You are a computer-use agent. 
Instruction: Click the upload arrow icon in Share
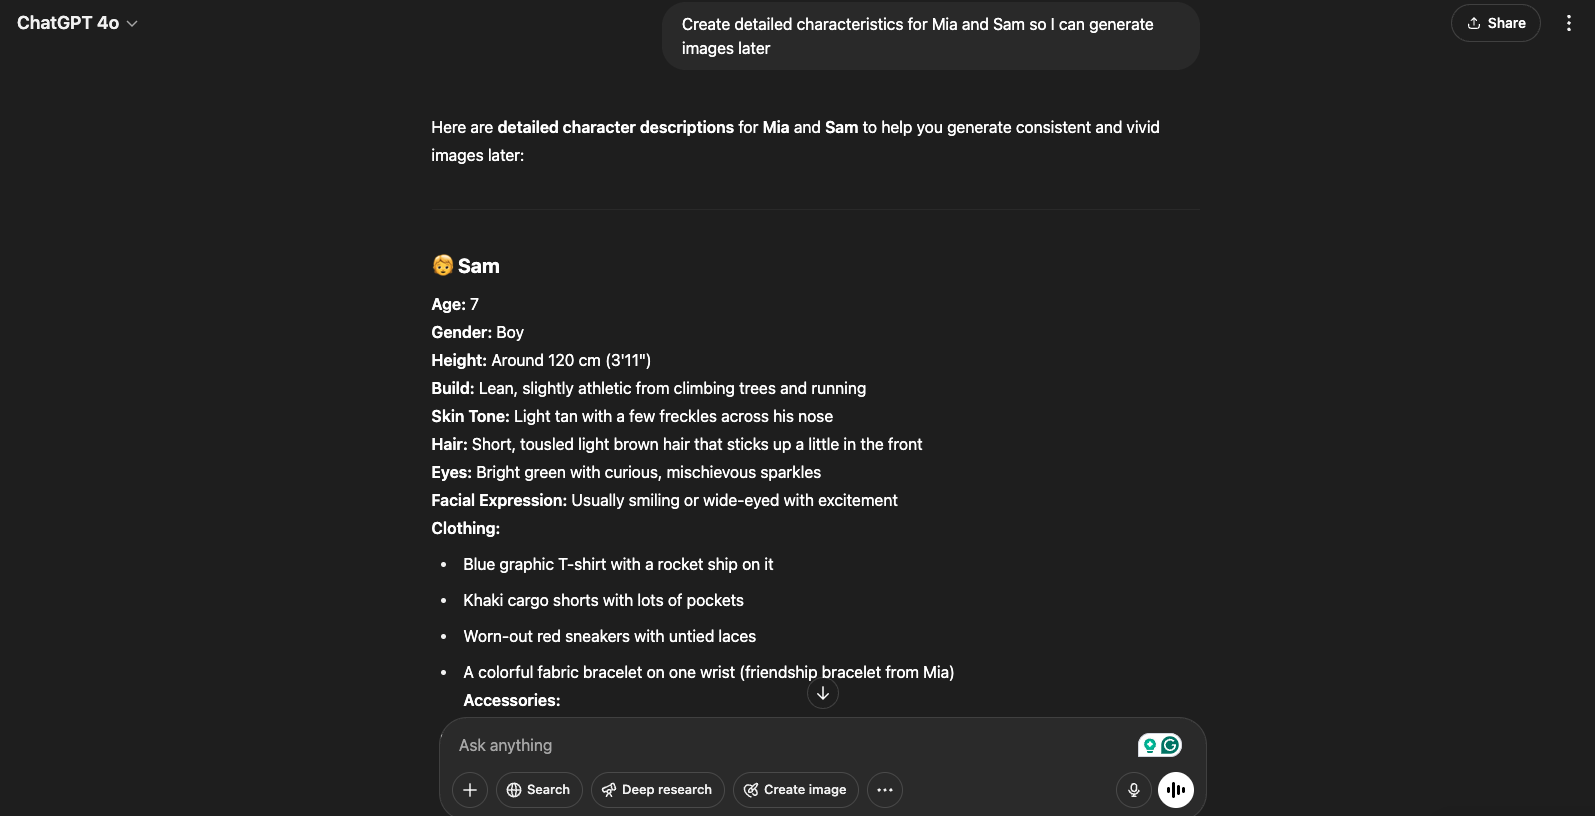1472,22
